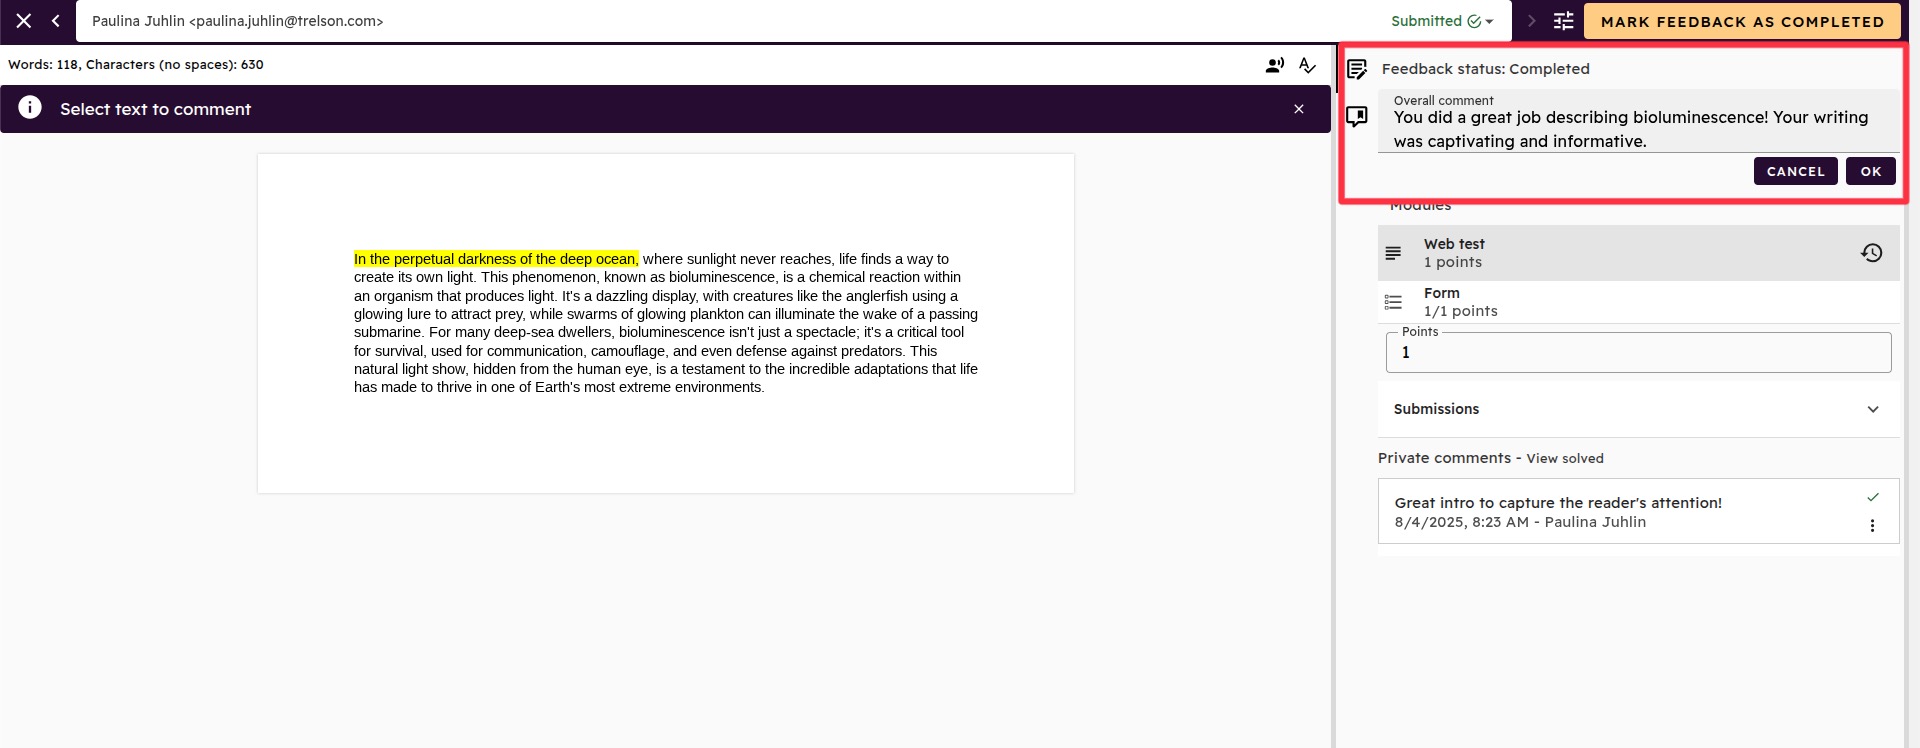
Task: Select the Form module row
Action: point(1638,302)
